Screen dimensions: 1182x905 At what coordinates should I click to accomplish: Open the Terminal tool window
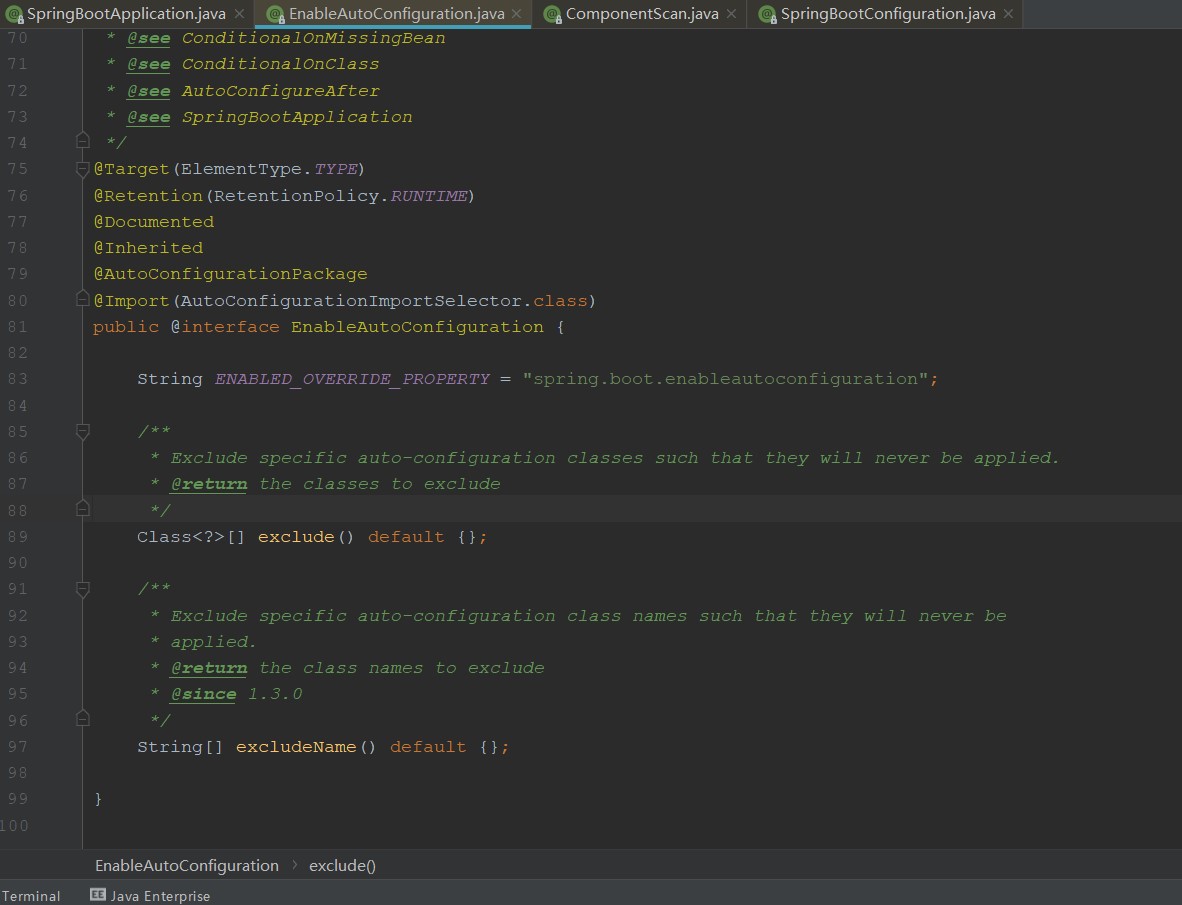[x=31, y=895]
